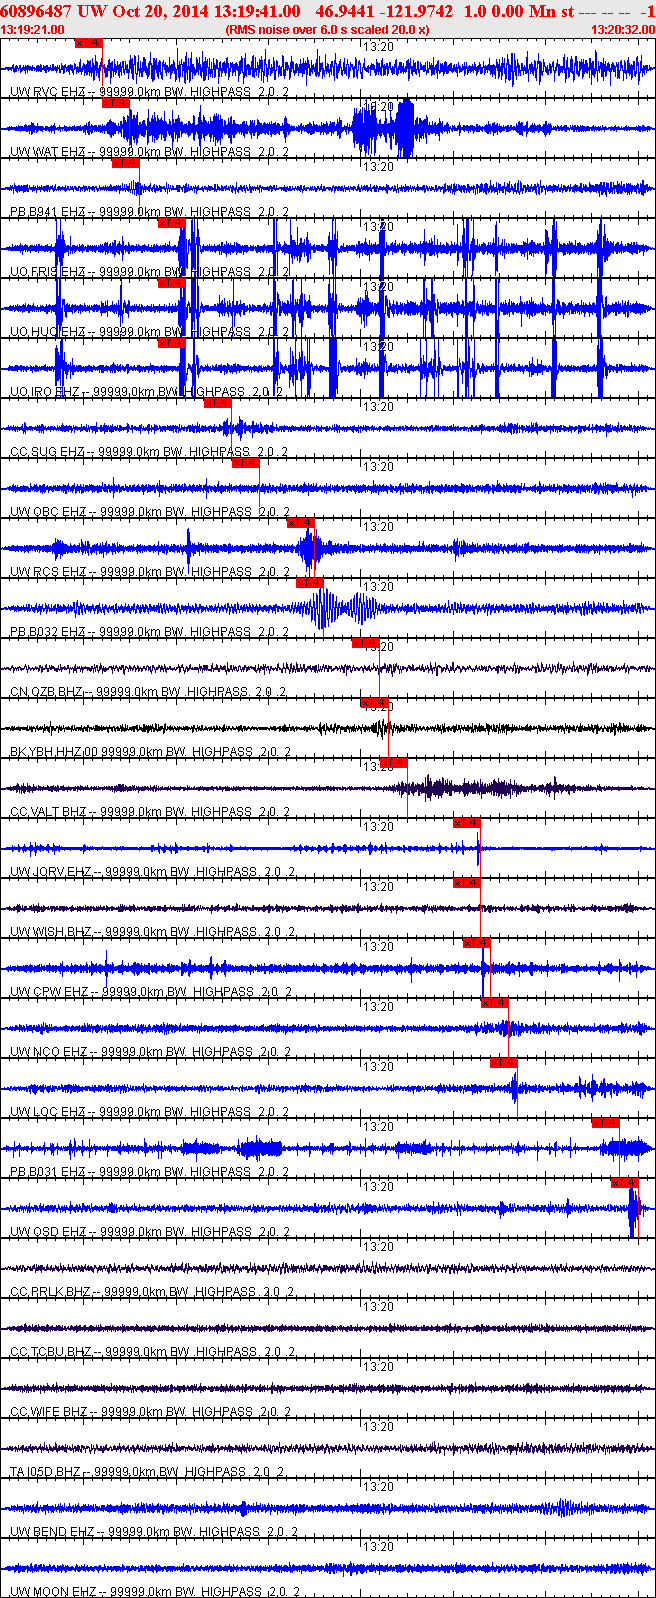Click the pick marker on the UW JORV trace
This screenshot has height=1598, width=656.
point(467,823)
